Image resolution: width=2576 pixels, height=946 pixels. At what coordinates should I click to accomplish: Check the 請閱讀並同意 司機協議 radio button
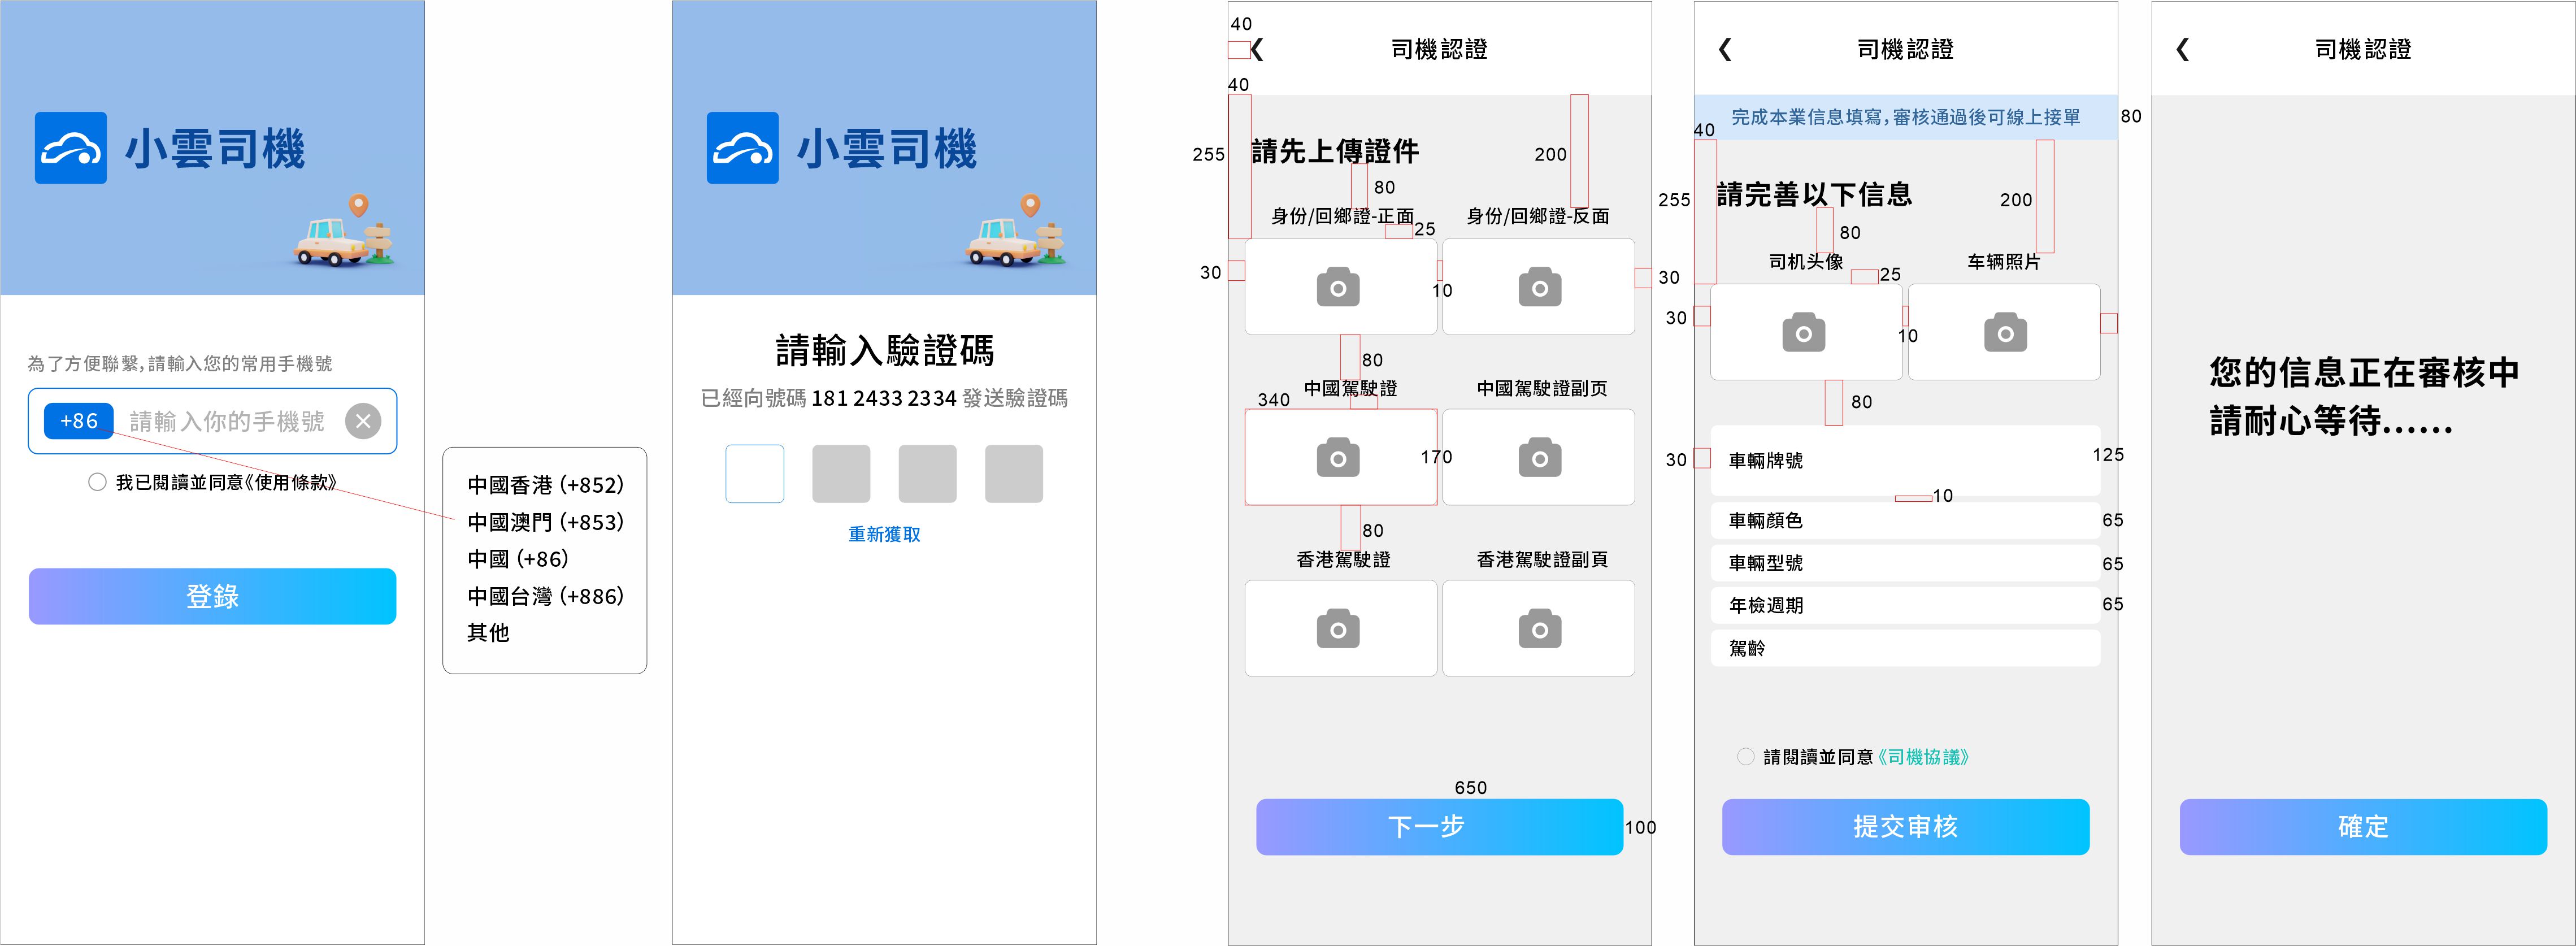click(x=1745, y=757)
